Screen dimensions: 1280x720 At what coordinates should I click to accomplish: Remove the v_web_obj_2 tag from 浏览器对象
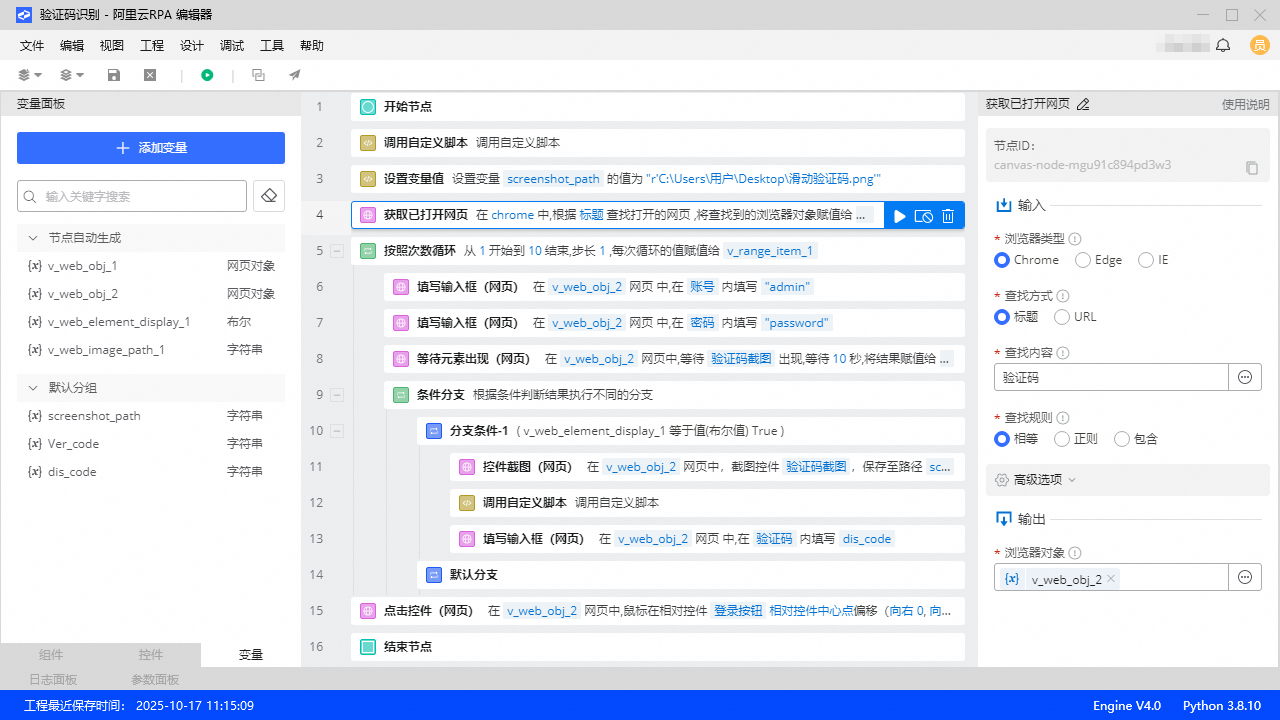[1111, 578]
